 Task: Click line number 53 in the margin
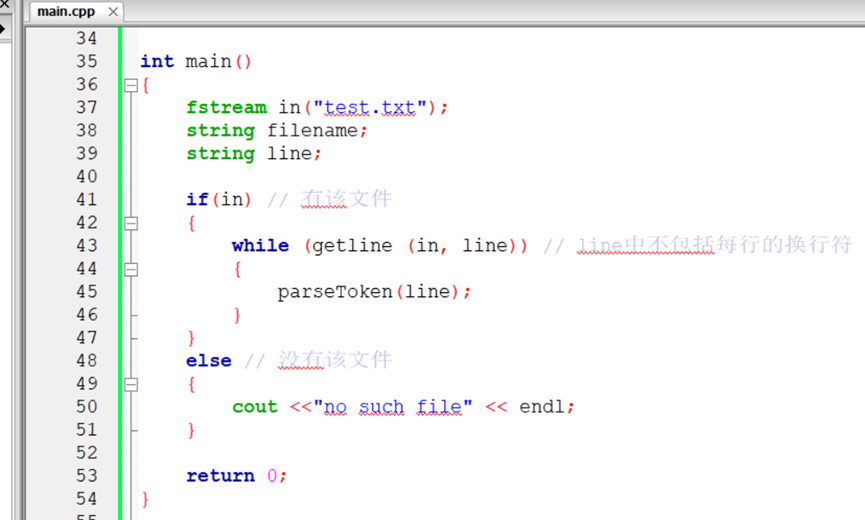(x=87, y=475)
